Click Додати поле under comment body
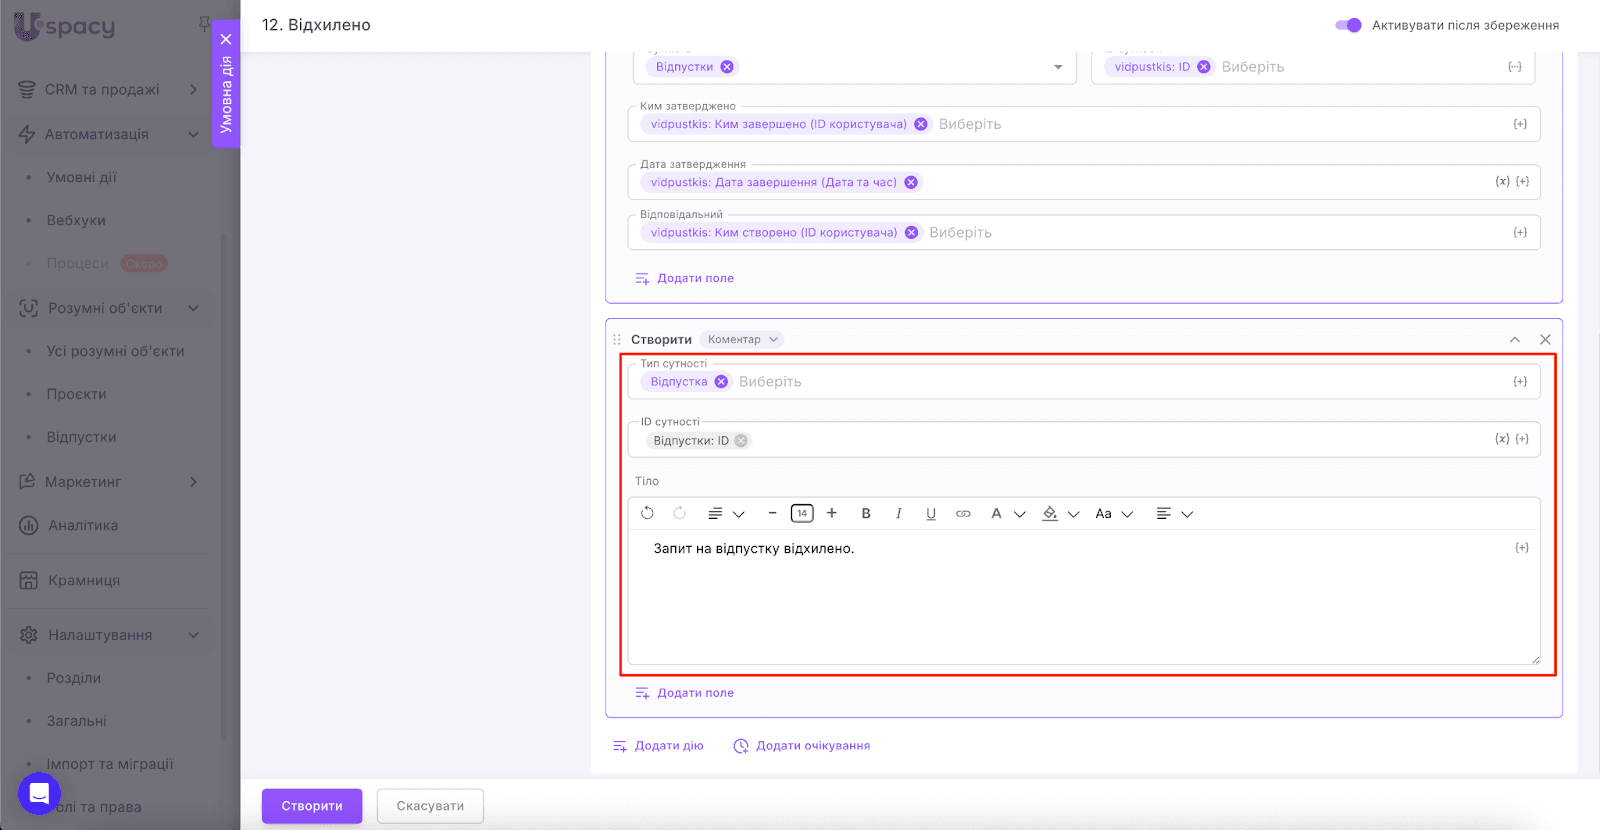Screen dimensions: 1600x830 coord(684,693)
